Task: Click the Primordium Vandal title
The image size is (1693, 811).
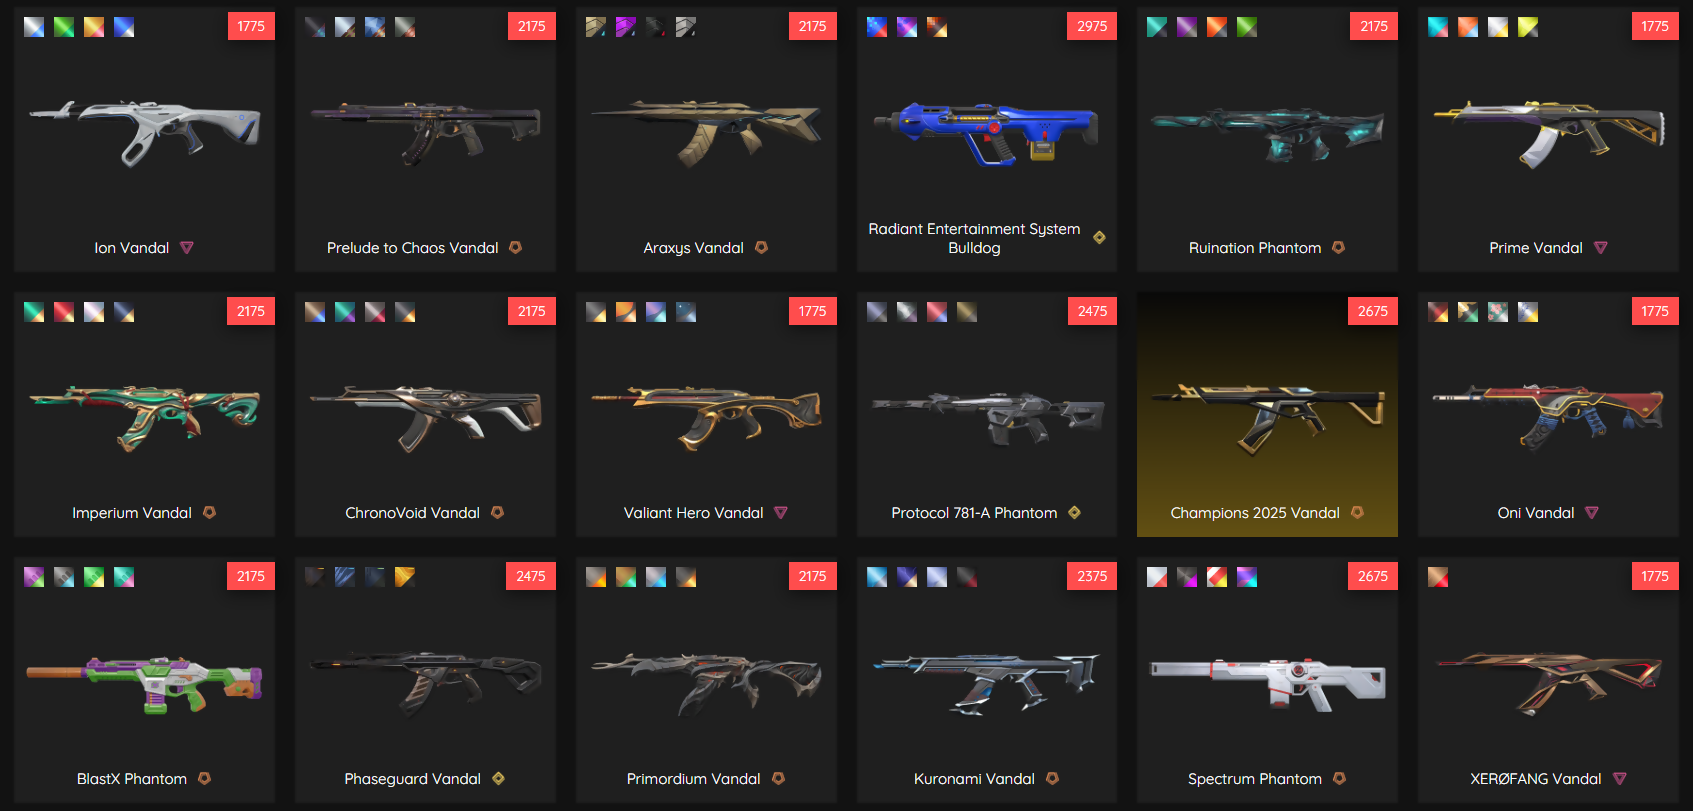Action: (x=693, y=779)
